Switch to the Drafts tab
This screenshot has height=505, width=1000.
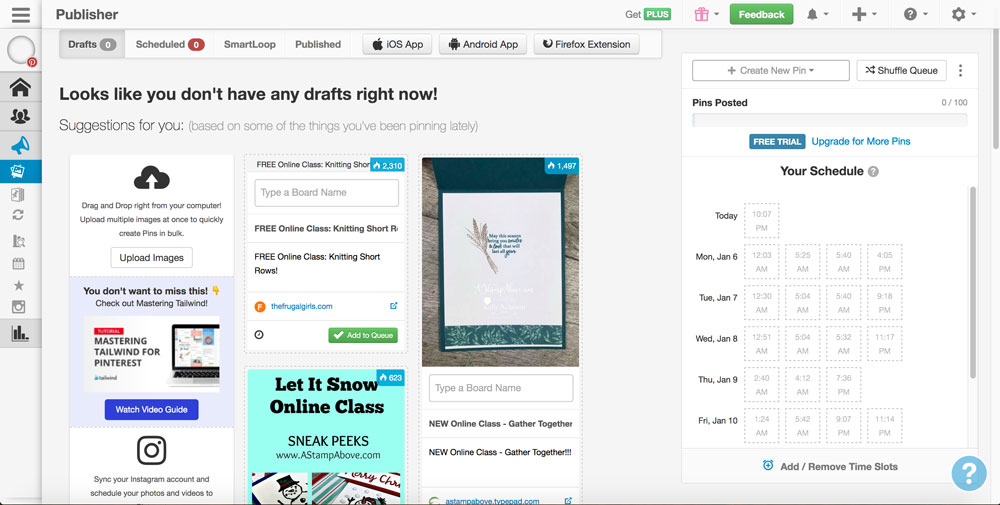point(92,45)
